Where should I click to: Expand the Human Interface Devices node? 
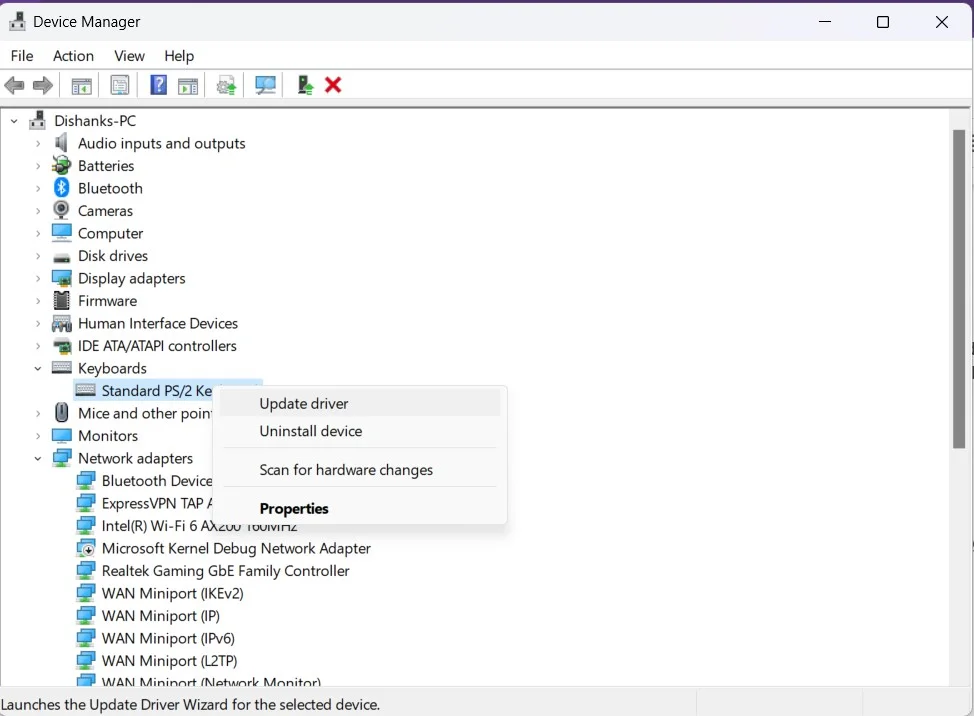tap(38, 324)
